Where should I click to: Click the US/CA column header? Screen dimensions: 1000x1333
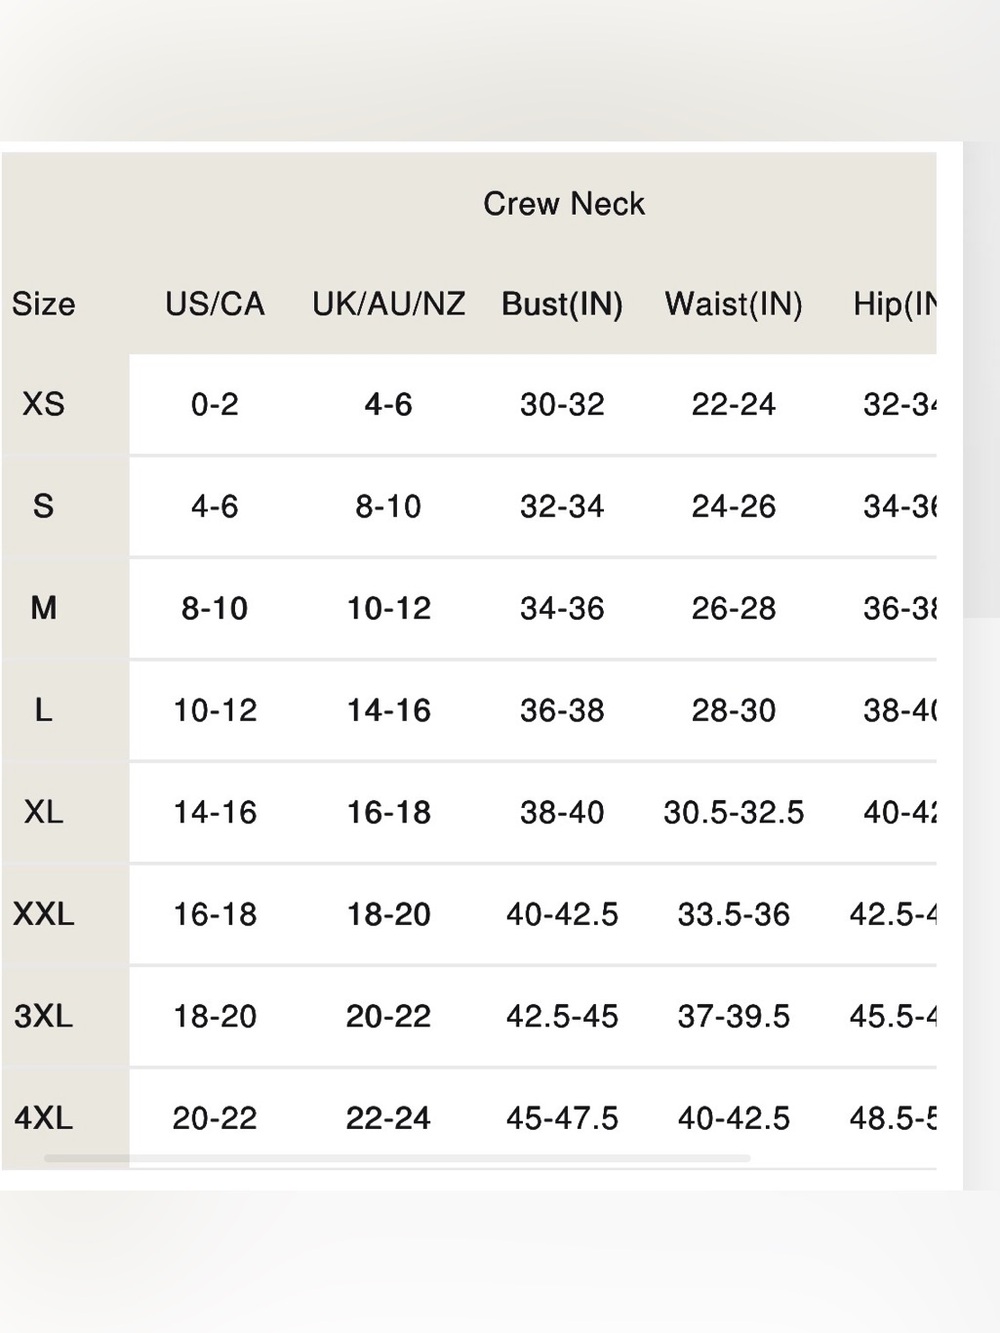(x=215, y=304)
